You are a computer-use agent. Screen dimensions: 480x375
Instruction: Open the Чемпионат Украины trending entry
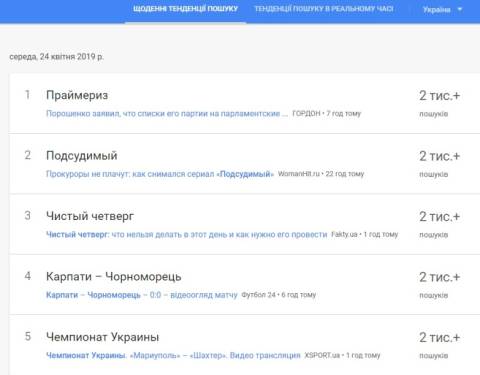pos(103,337)
